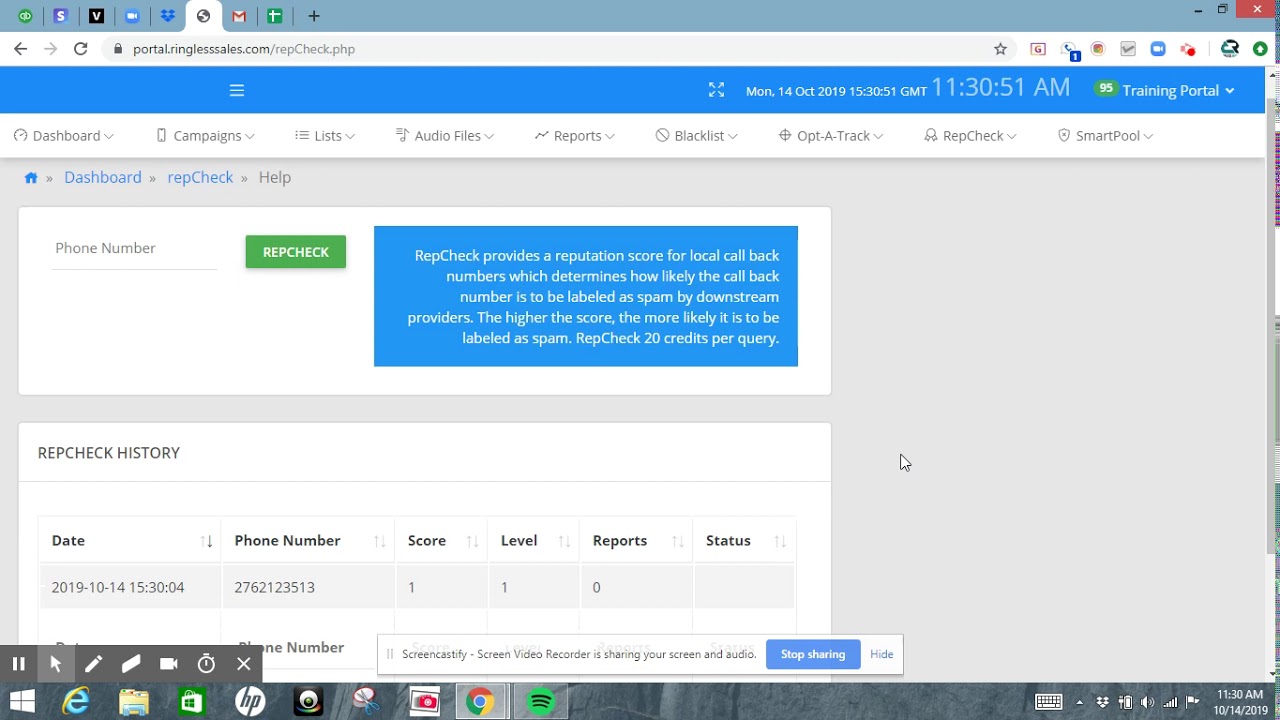Switch to the Dropbox browser tab
This screenshot has height=720, width=1280.
click(168, 16)
